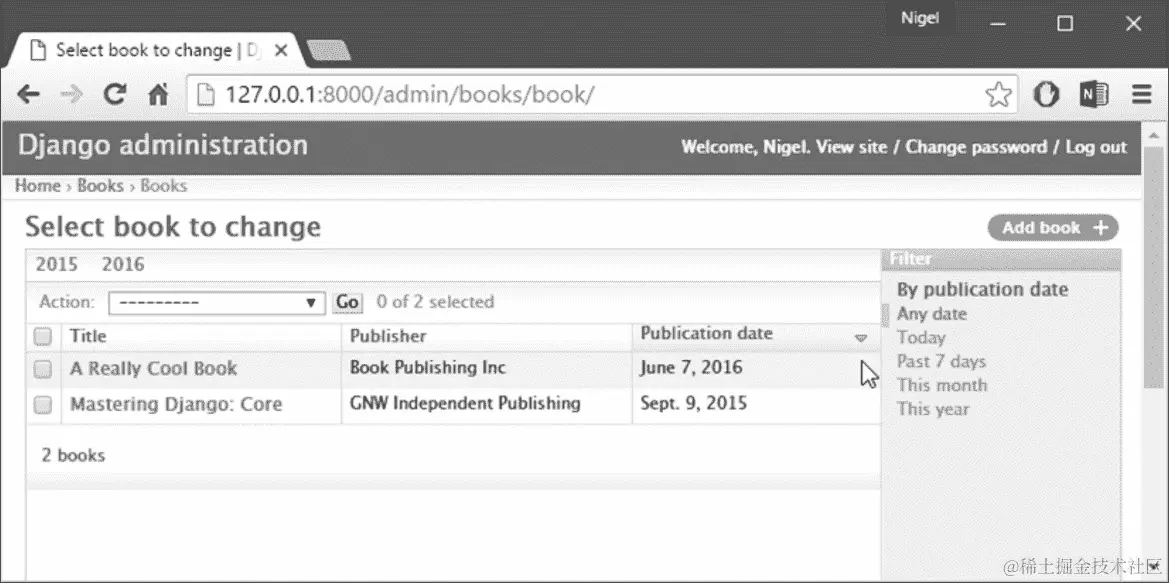Viewport: 1169px width, 583px height.
Task: Click the Django administration heading
Action: point(163,145)
